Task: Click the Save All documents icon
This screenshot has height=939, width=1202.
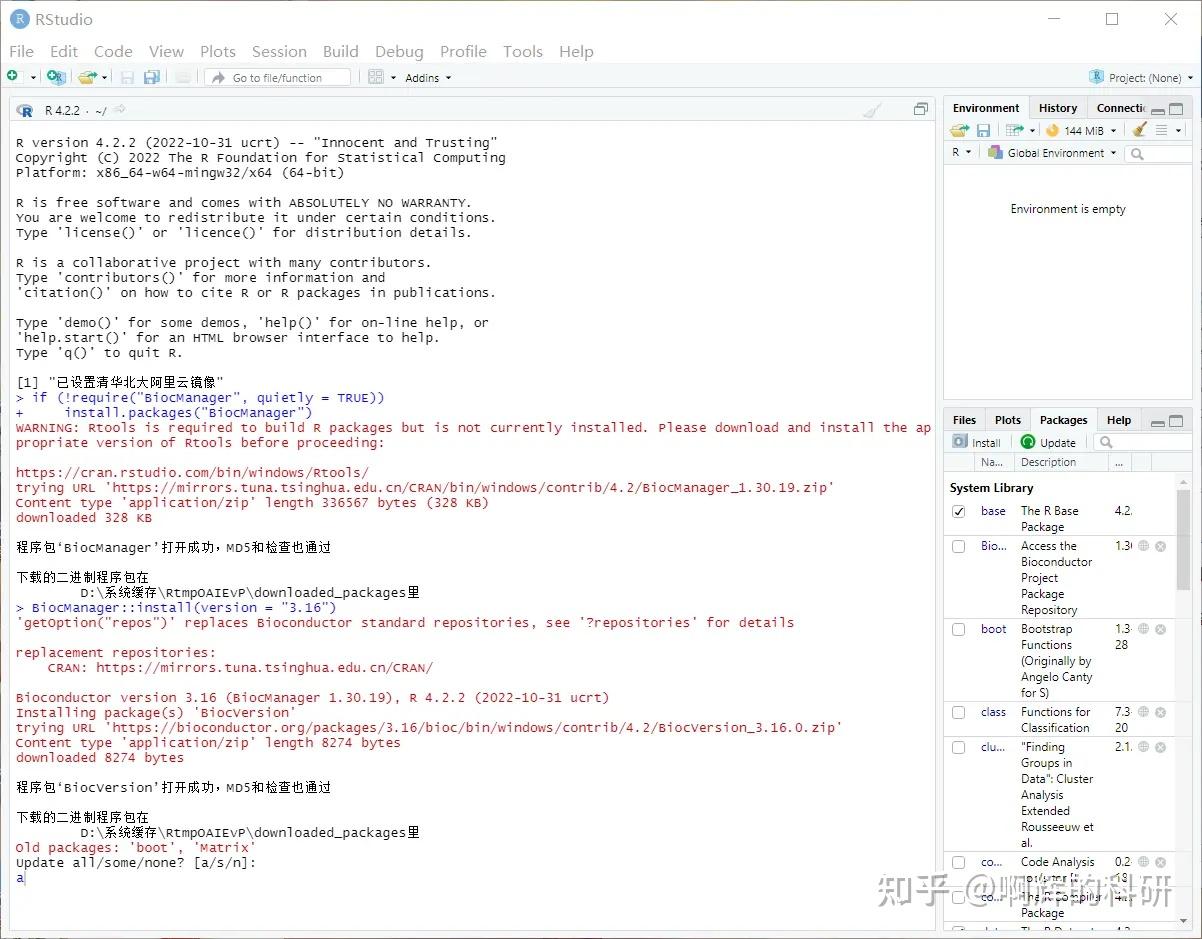Action: [x=152, y=77]
